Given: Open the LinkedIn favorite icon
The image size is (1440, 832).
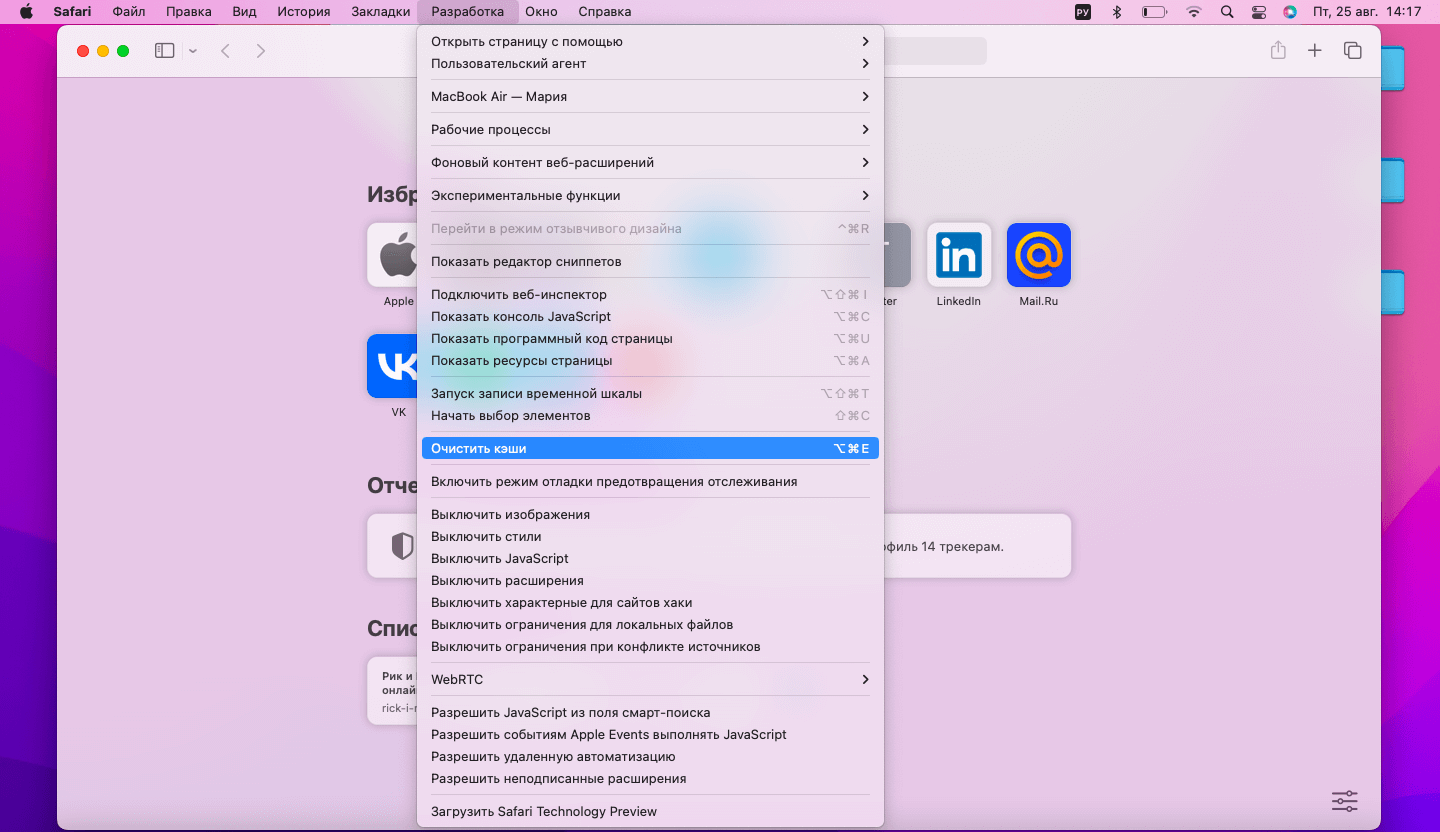Looking at the screenshot, I should click(x=959, y=255).
